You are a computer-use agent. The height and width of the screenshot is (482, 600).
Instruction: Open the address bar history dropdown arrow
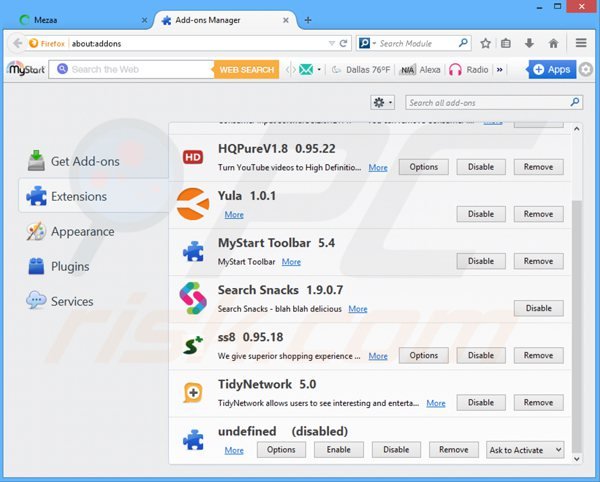click(x=332, y=43)
